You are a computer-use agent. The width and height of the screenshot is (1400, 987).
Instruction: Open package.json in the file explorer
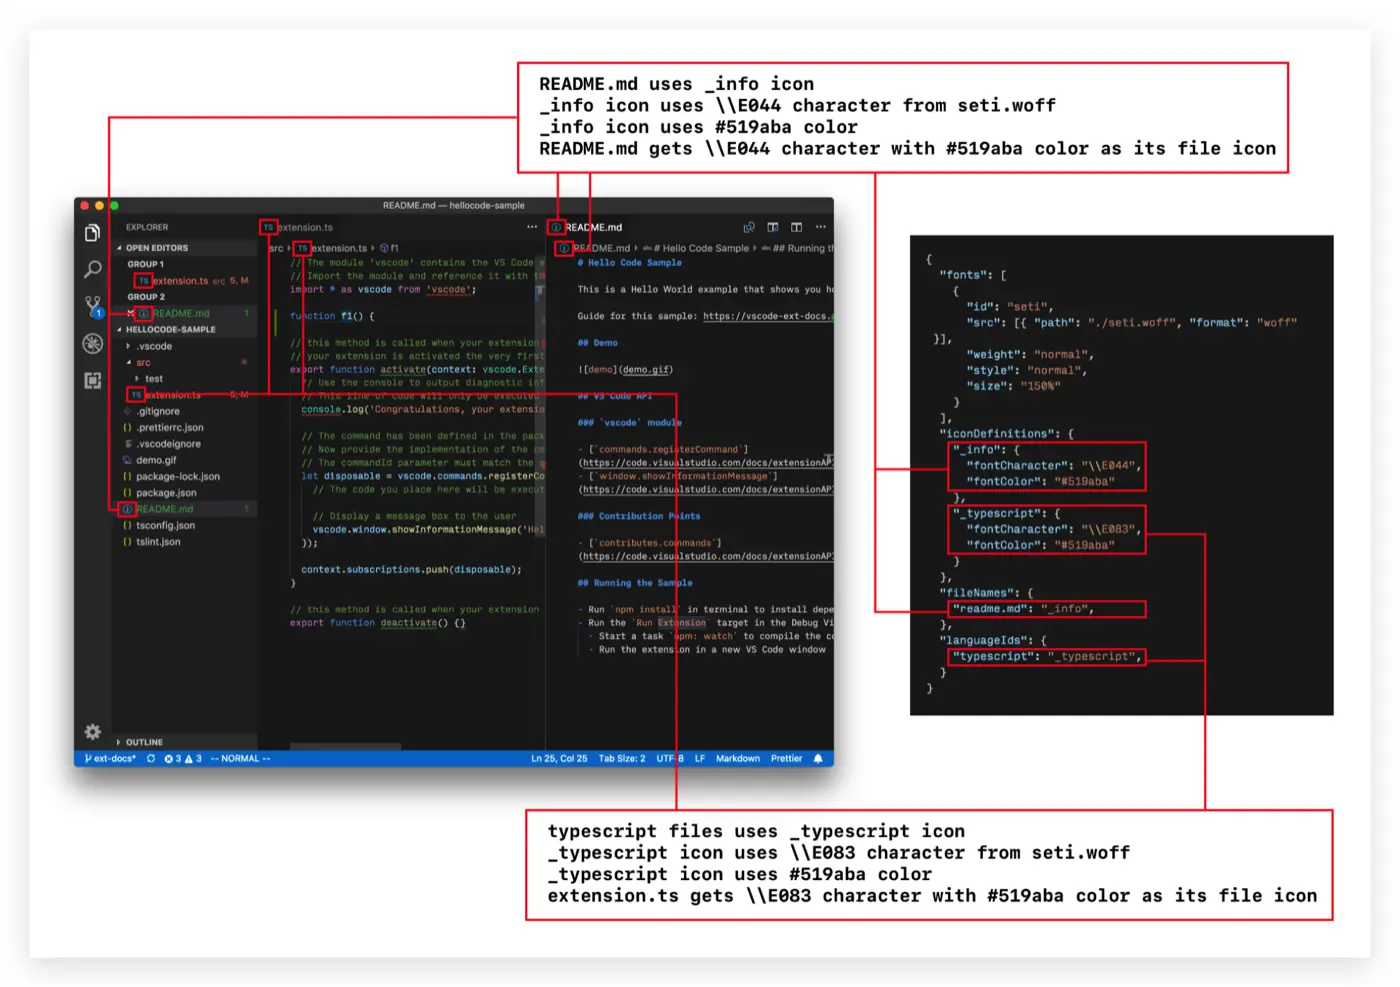[x=166, y=493]
